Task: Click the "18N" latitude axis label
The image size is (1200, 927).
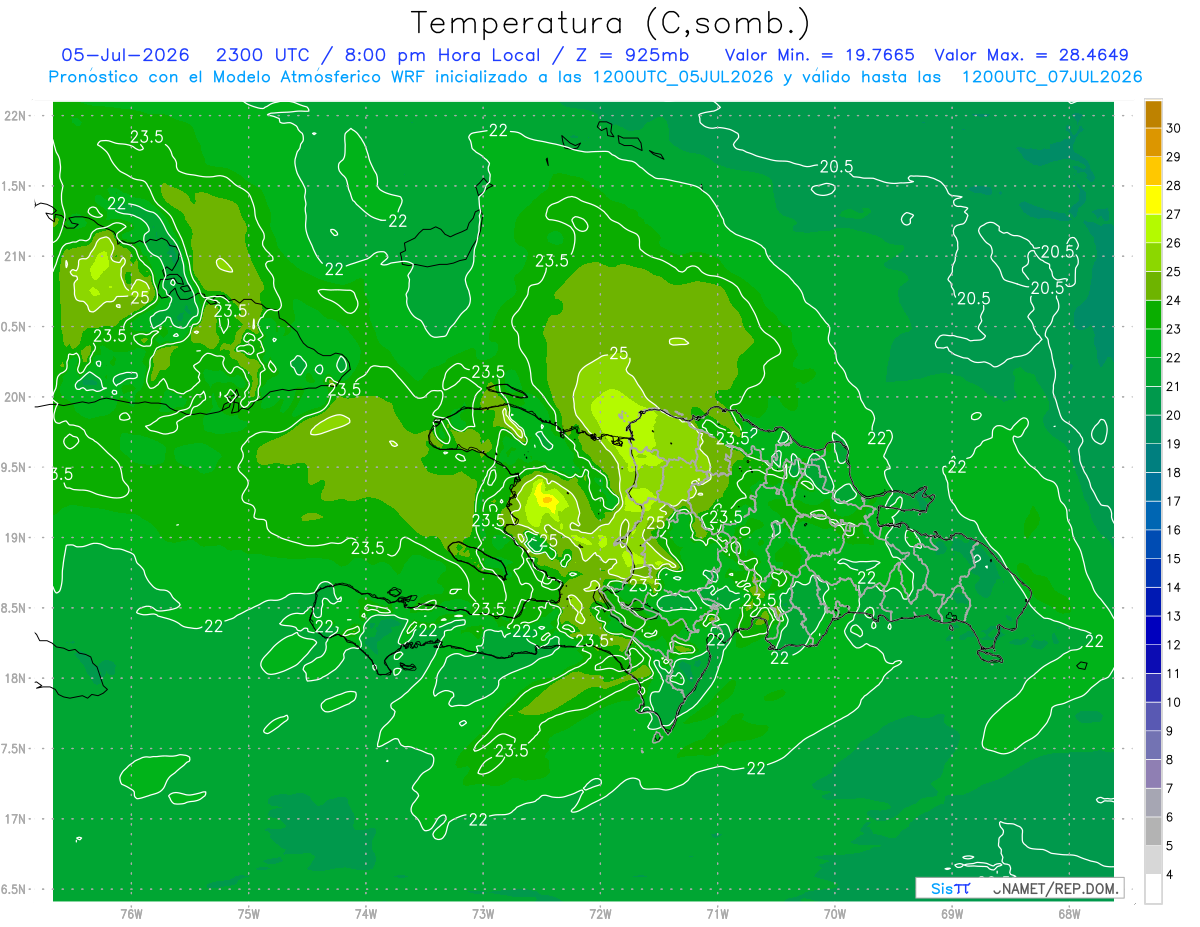Action: (x=17, y=678)
